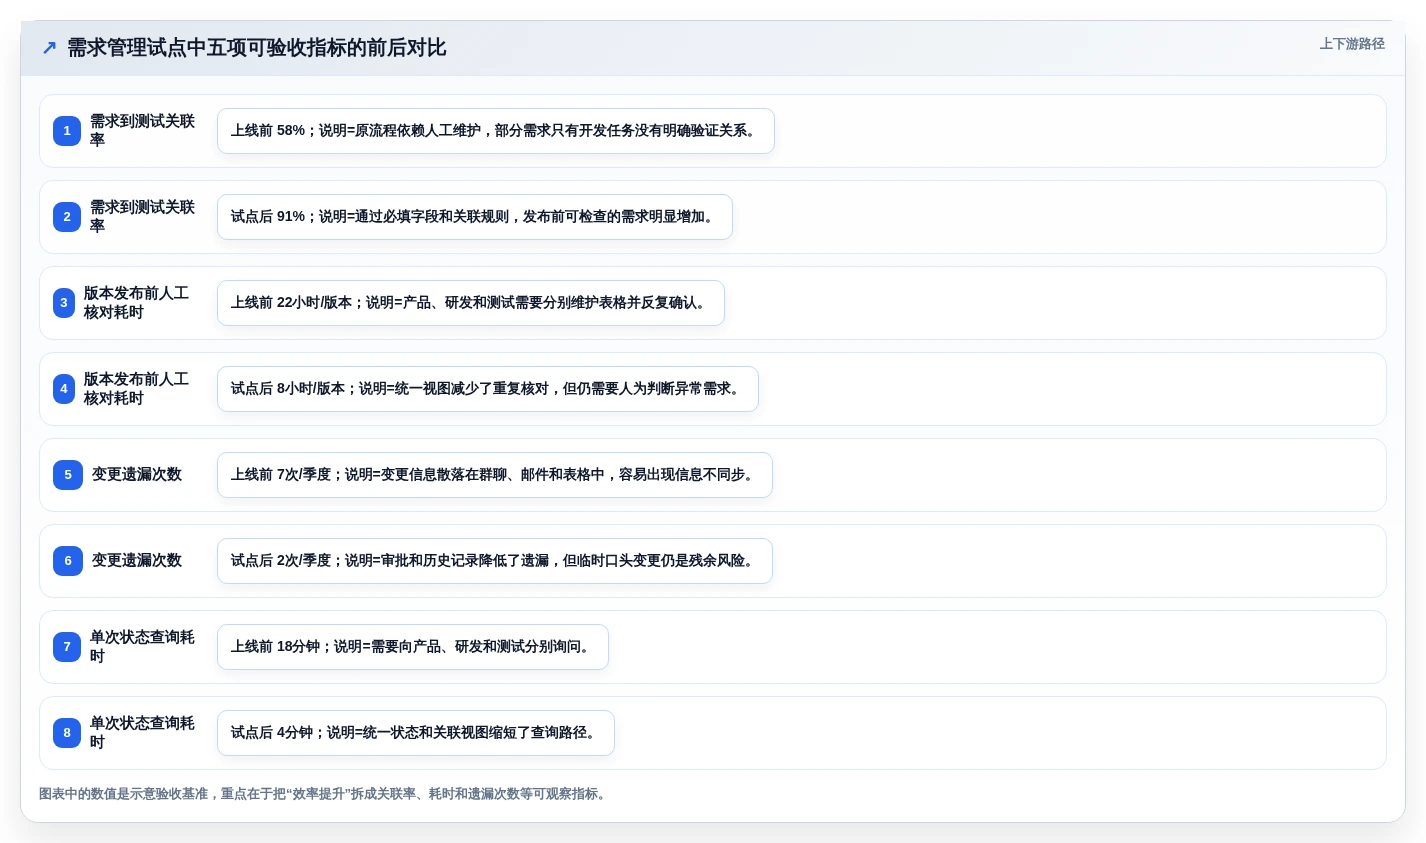Click the chart title 需求管理试点中五项可验收指标的前后对比
Image resolution: width=1426 pixels, height=843 pixels.
tap(256, 48)
